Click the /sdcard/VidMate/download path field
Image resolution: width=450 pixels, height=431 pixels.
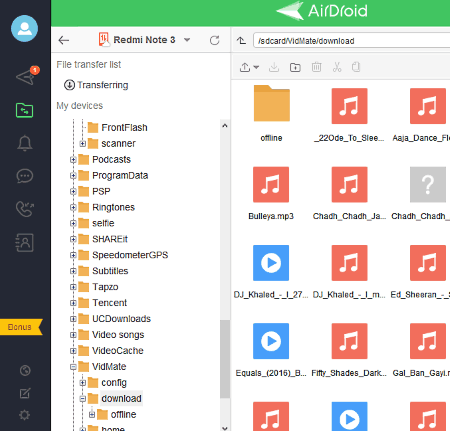351,41
